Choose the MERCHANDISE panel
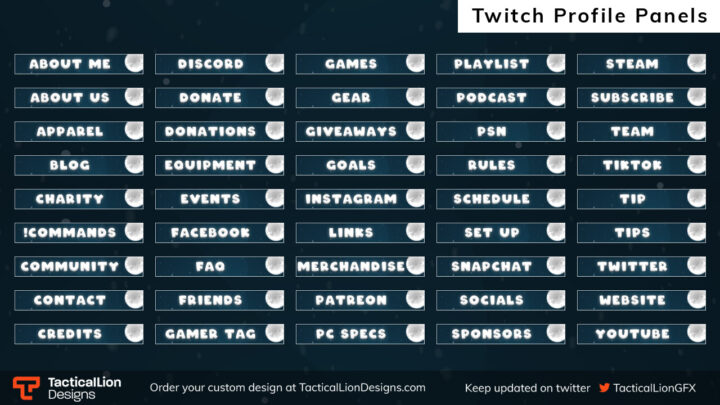Viewport: 720px width, 405px height. click(360, 266)
